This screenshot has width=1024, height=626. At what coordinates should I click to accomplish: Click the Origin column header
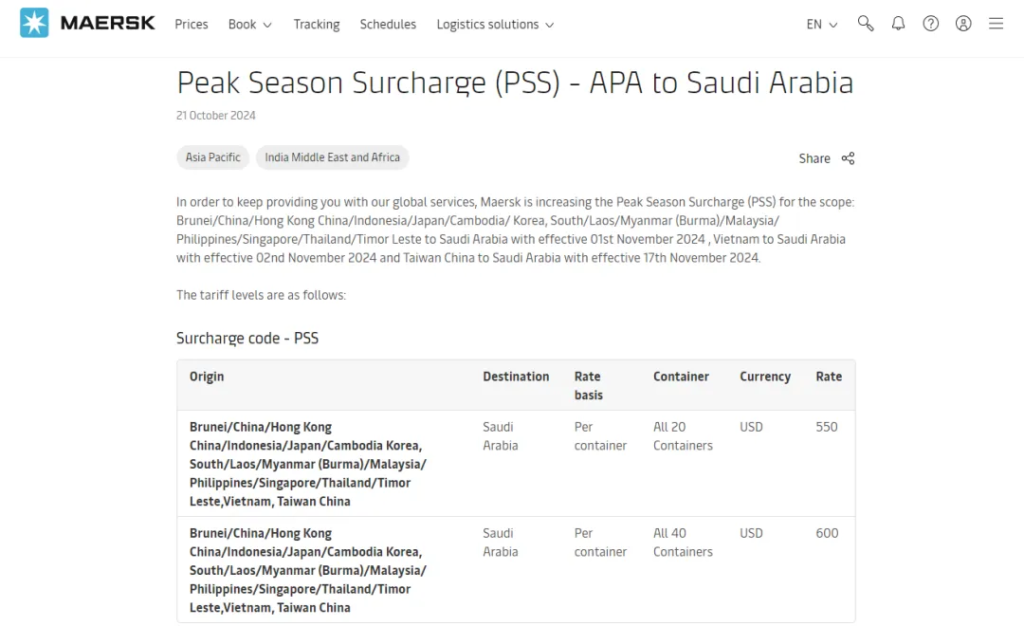pyautogui.click(x=206, y=377)
